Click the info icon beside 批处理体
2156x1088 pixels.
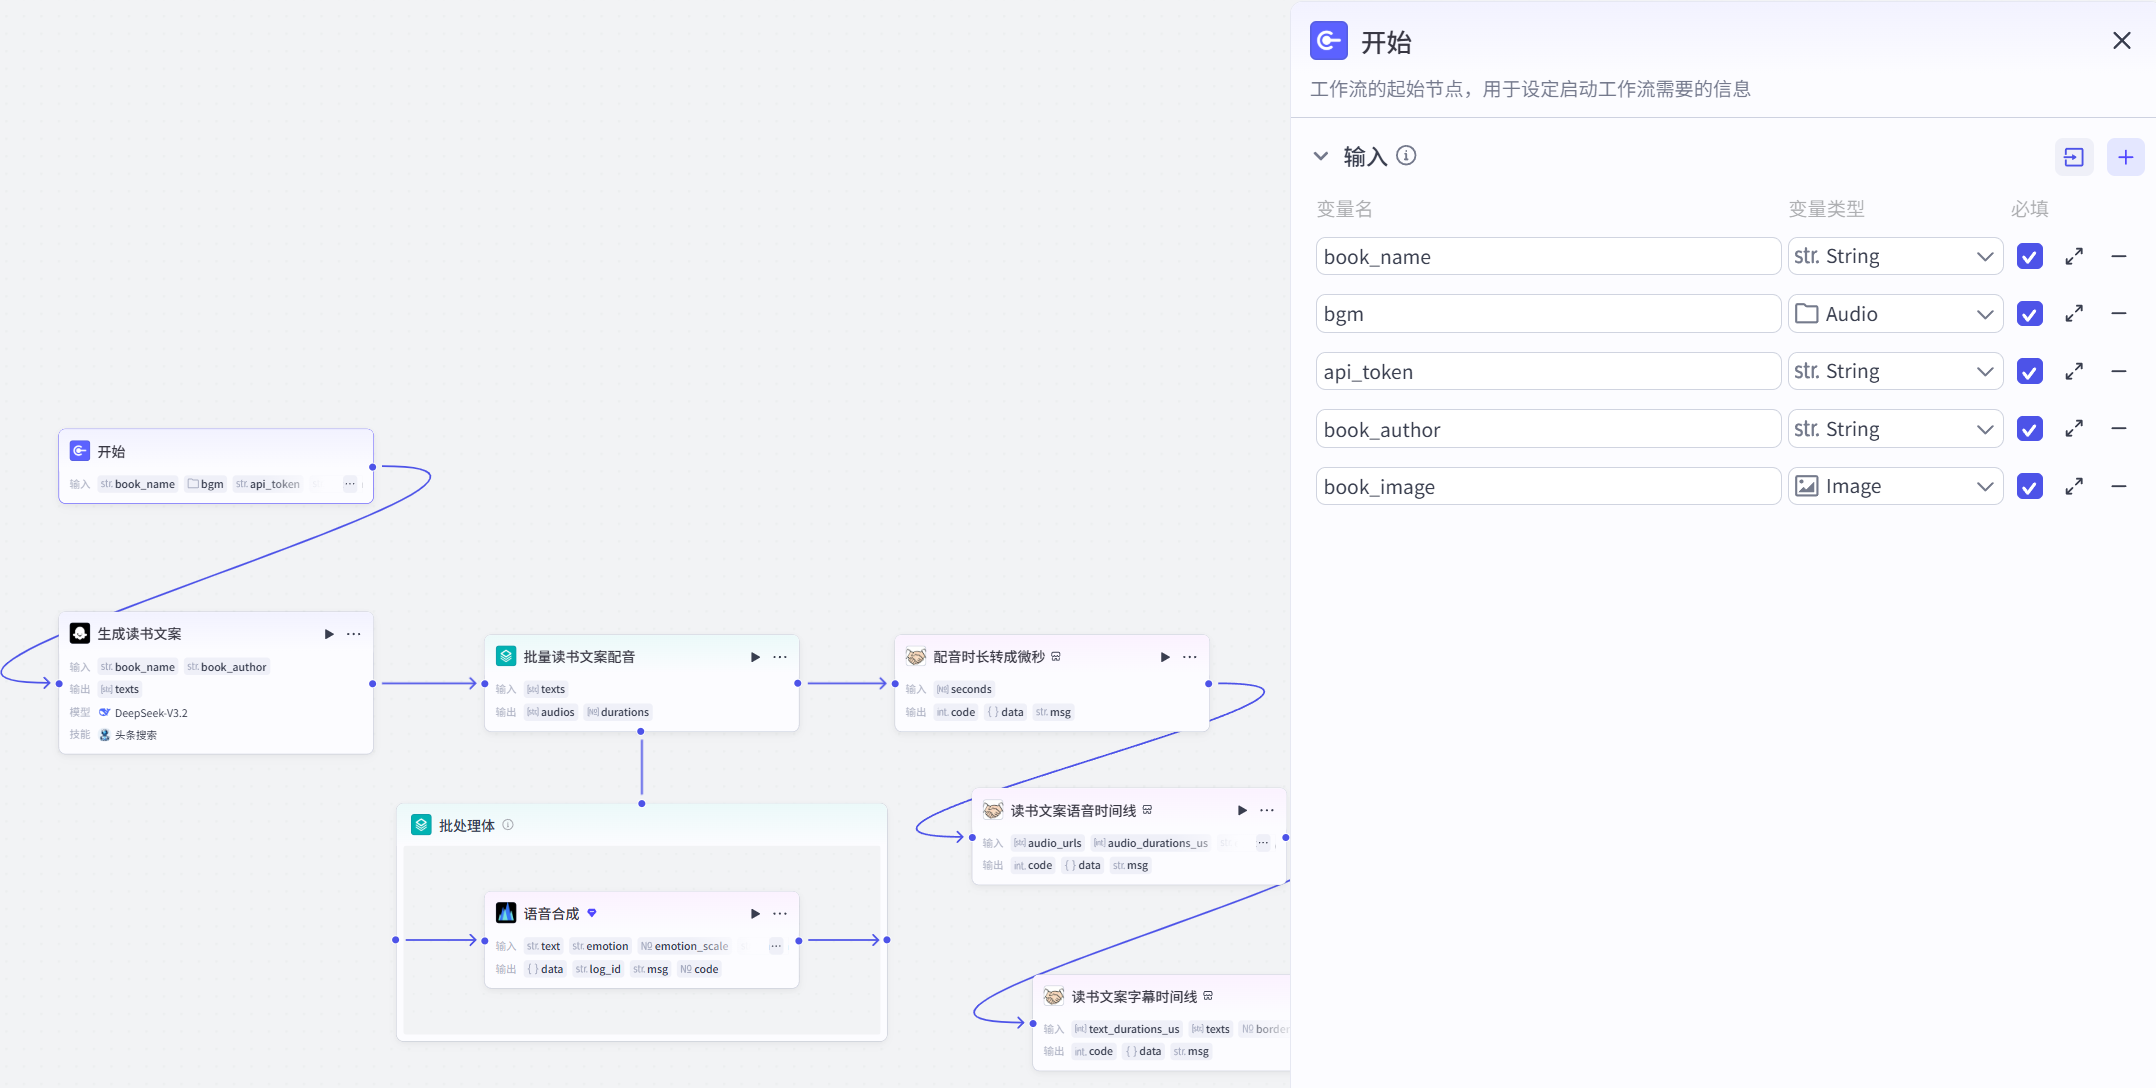pyautogui.click(x=508, y=825)
